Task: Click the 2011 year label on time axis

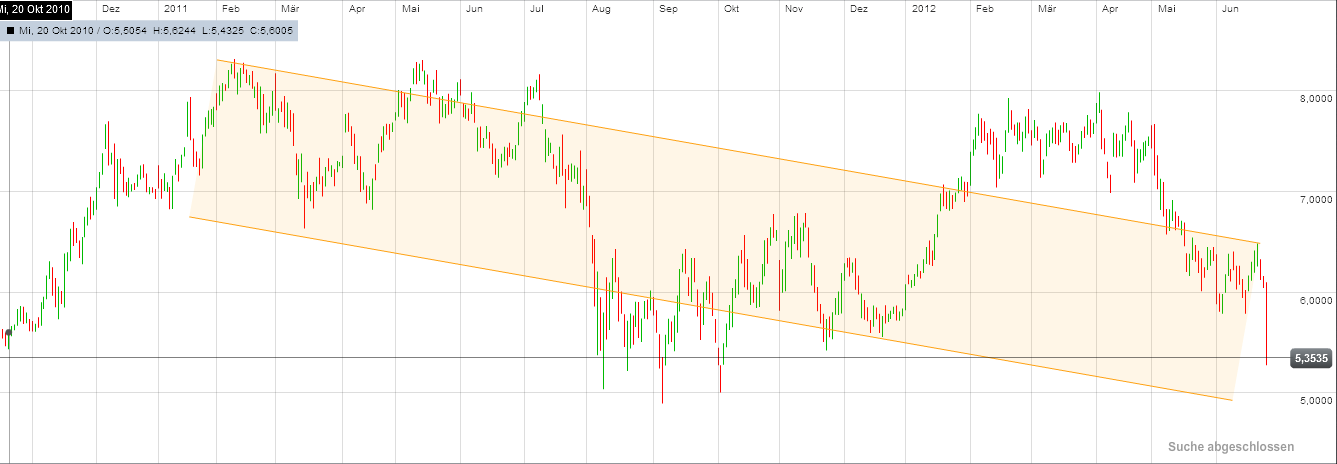Action: tap(175, 8)
